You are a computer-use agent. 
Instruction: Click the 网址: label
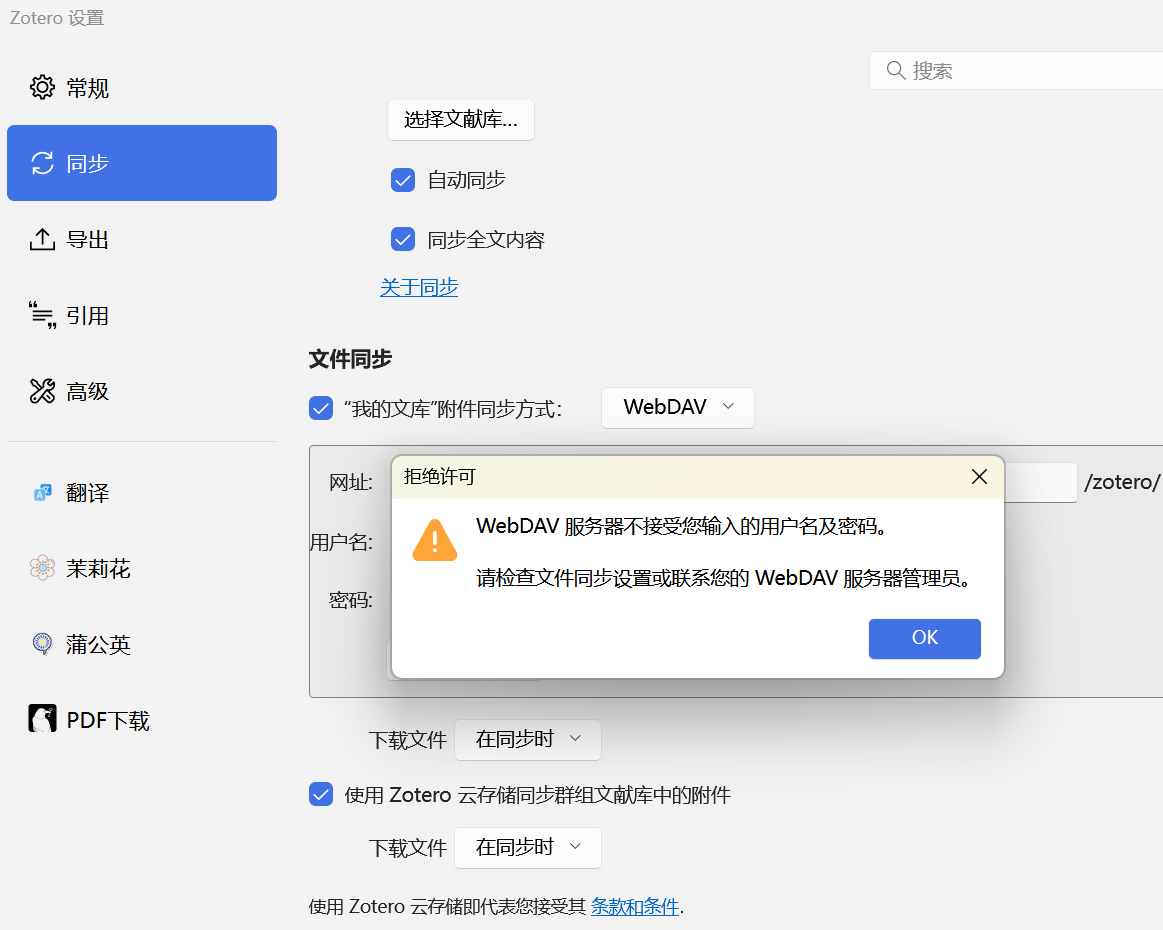[351, 482]
